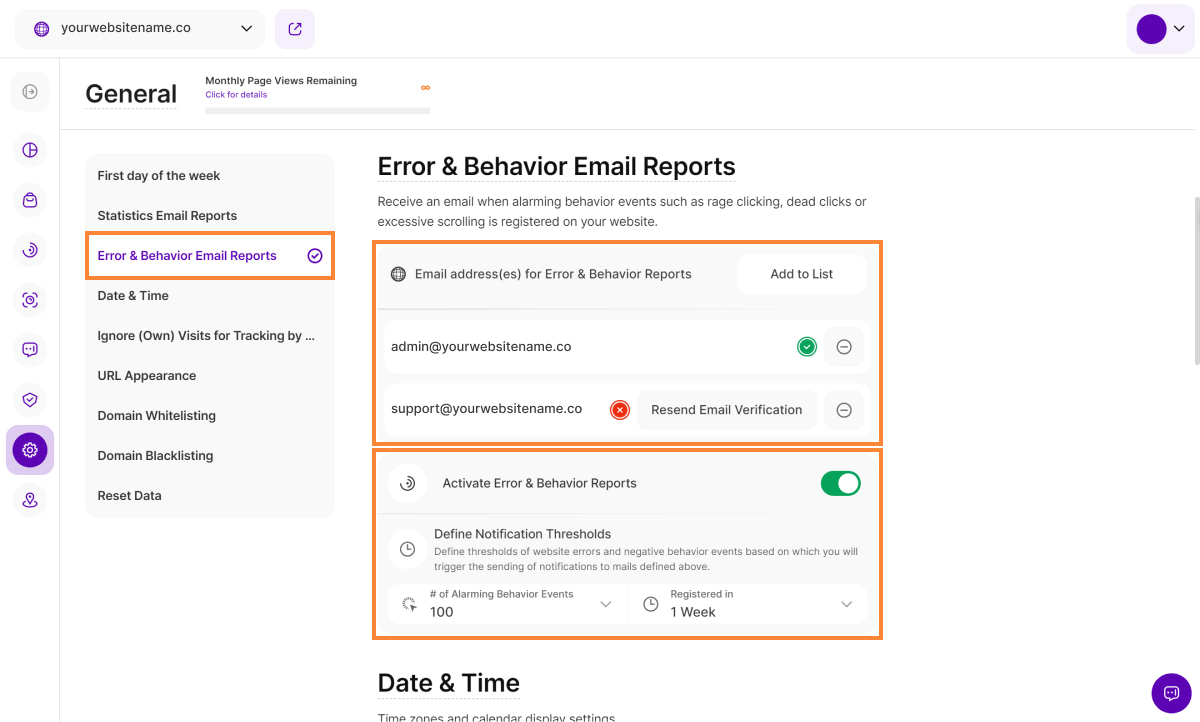Viewport: 1200px width, 722px height.
Task: Open session recordings camera icon
Action: click(30, 300)
